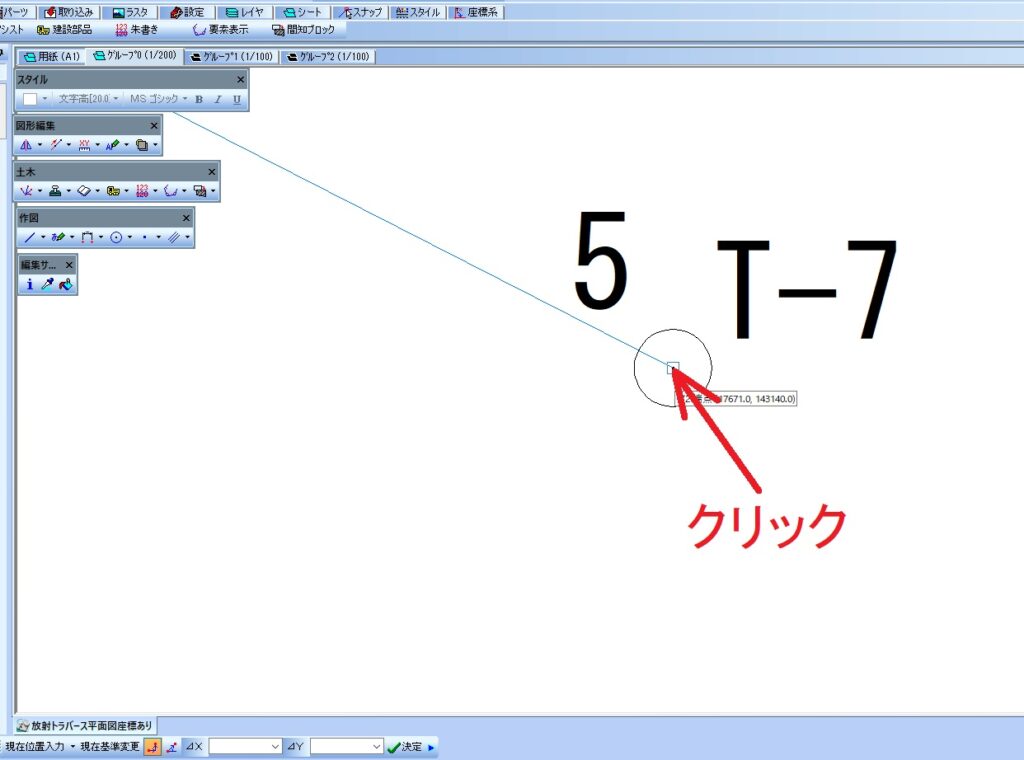Viewport: 1024px width, 760px height.
Task: Click the 決定 confirm button
Action: click(405, 747)
